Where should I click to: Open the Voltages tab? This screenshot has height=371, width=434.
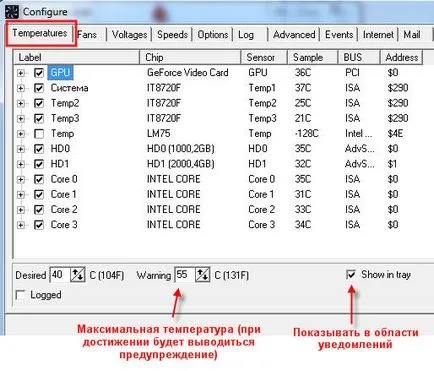(x=129, y=35)
